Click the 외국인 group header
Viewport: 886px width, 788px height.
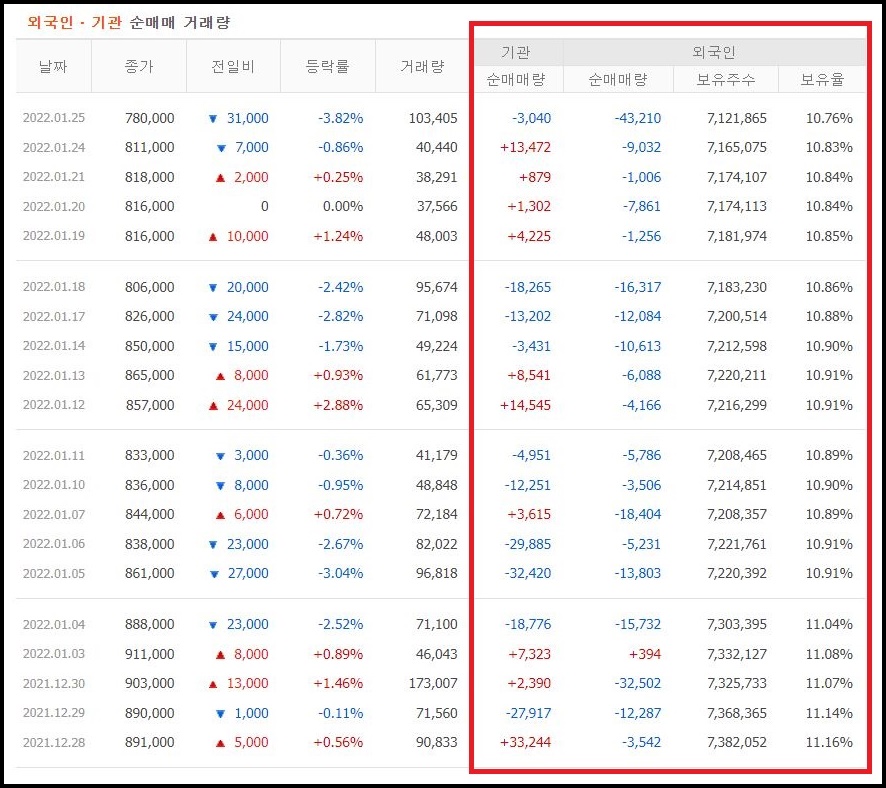(714, 53)
